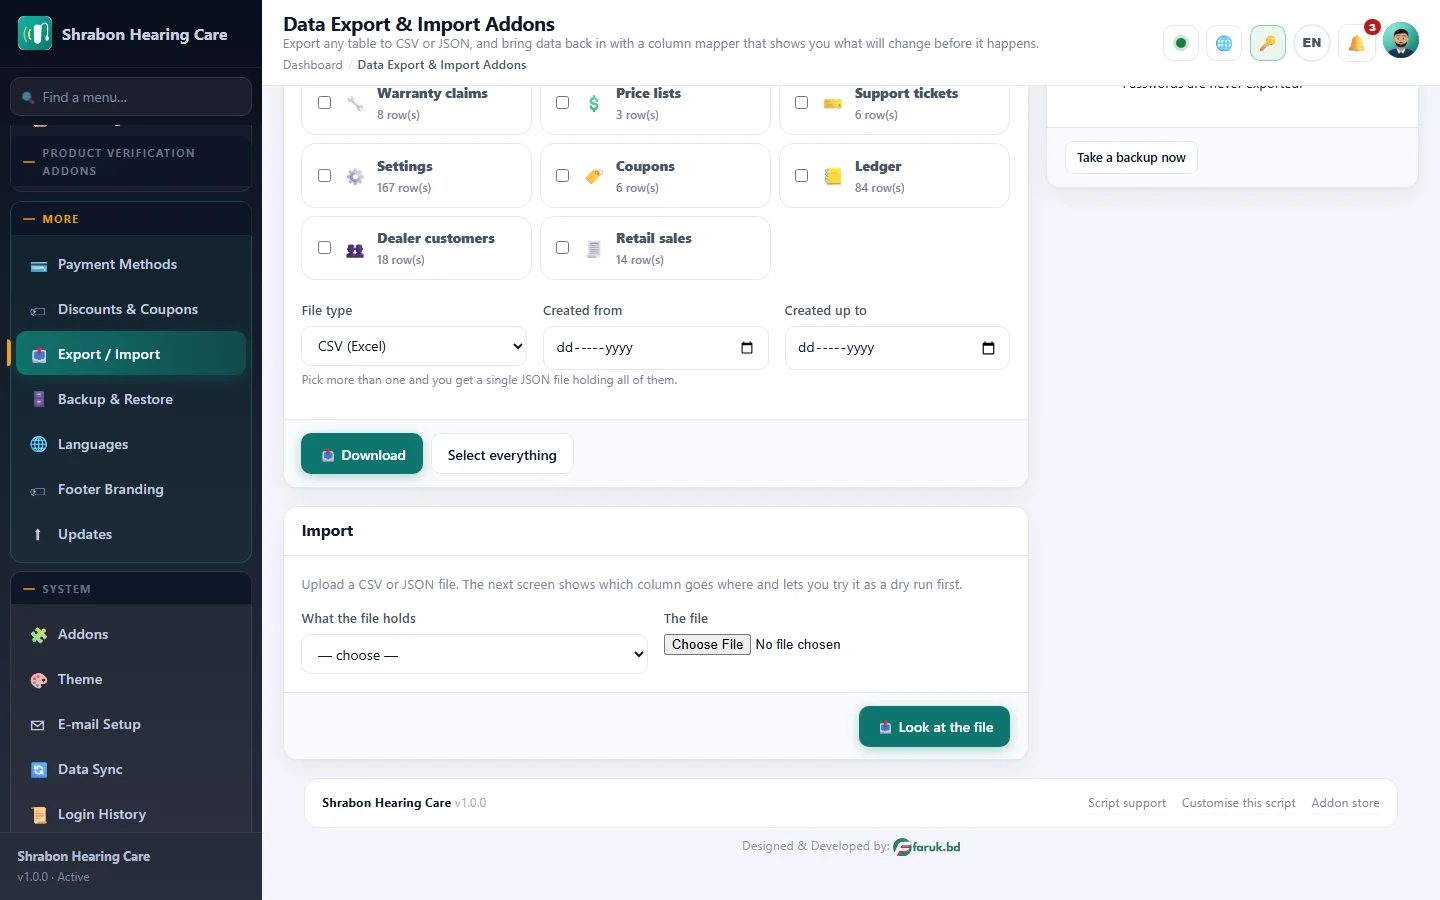Click the Shrabon Hearing Care logo icon
1440x900 pixels.
click(35, 34)
